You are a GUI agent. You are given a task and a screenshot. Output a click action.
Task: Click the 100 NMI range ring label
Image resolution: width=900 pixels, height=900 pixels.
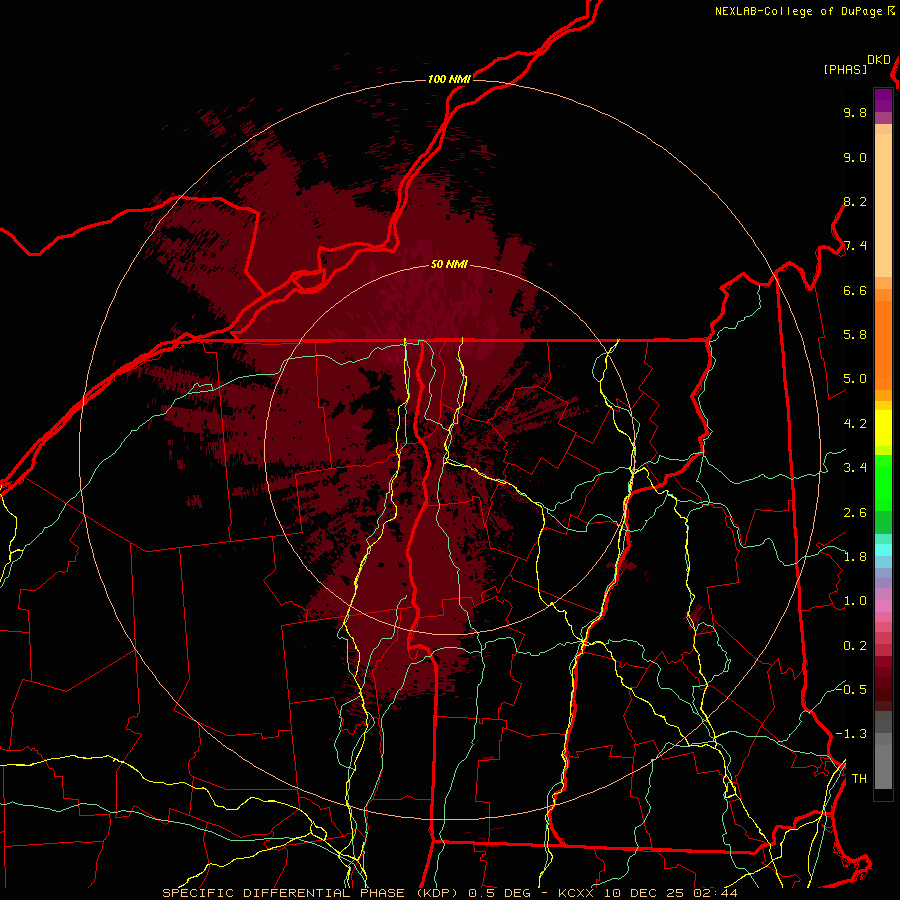click(x=449, y=79)
